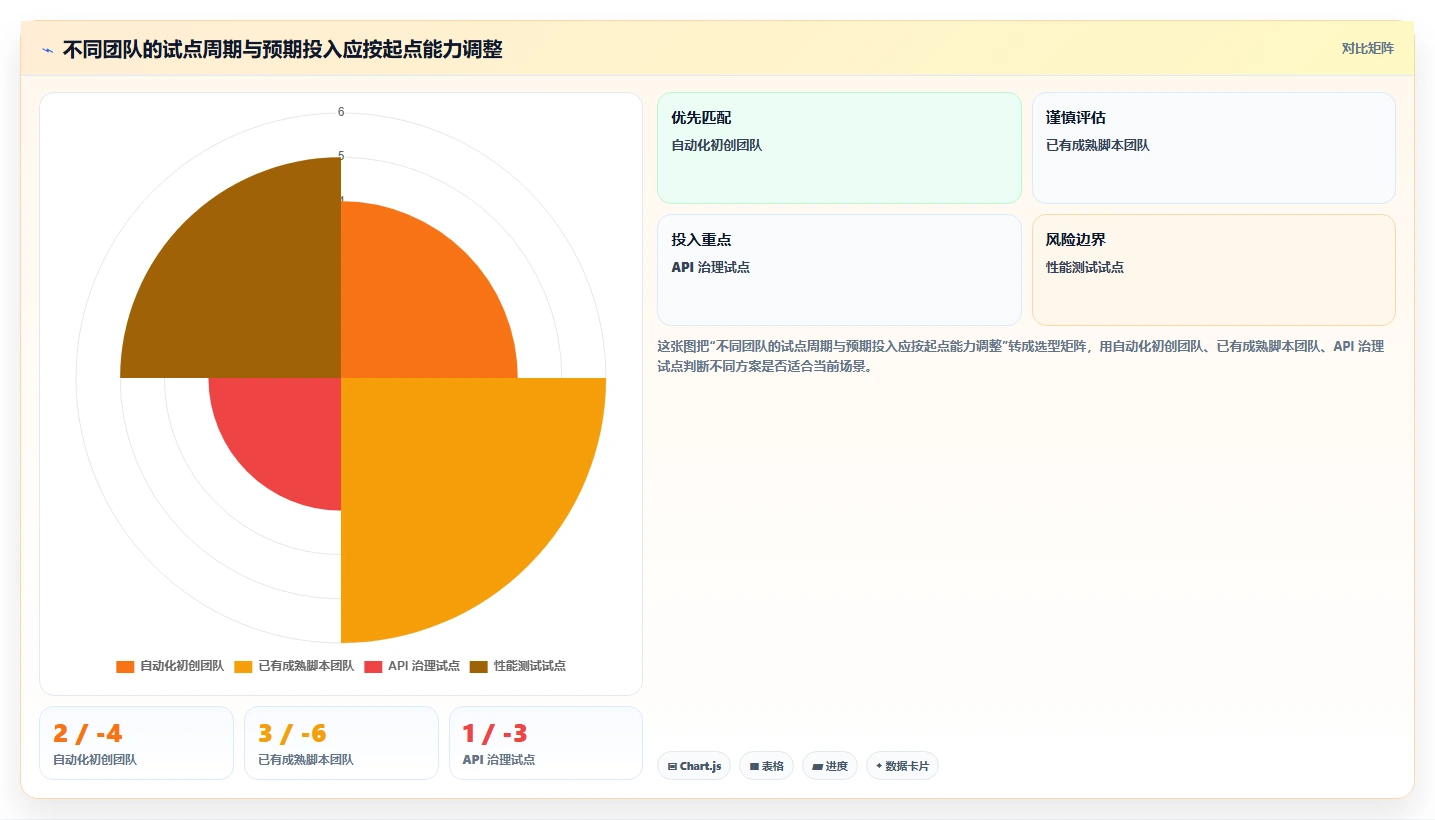
Task: Click the radial axis label 5
Action: [341, 156]
